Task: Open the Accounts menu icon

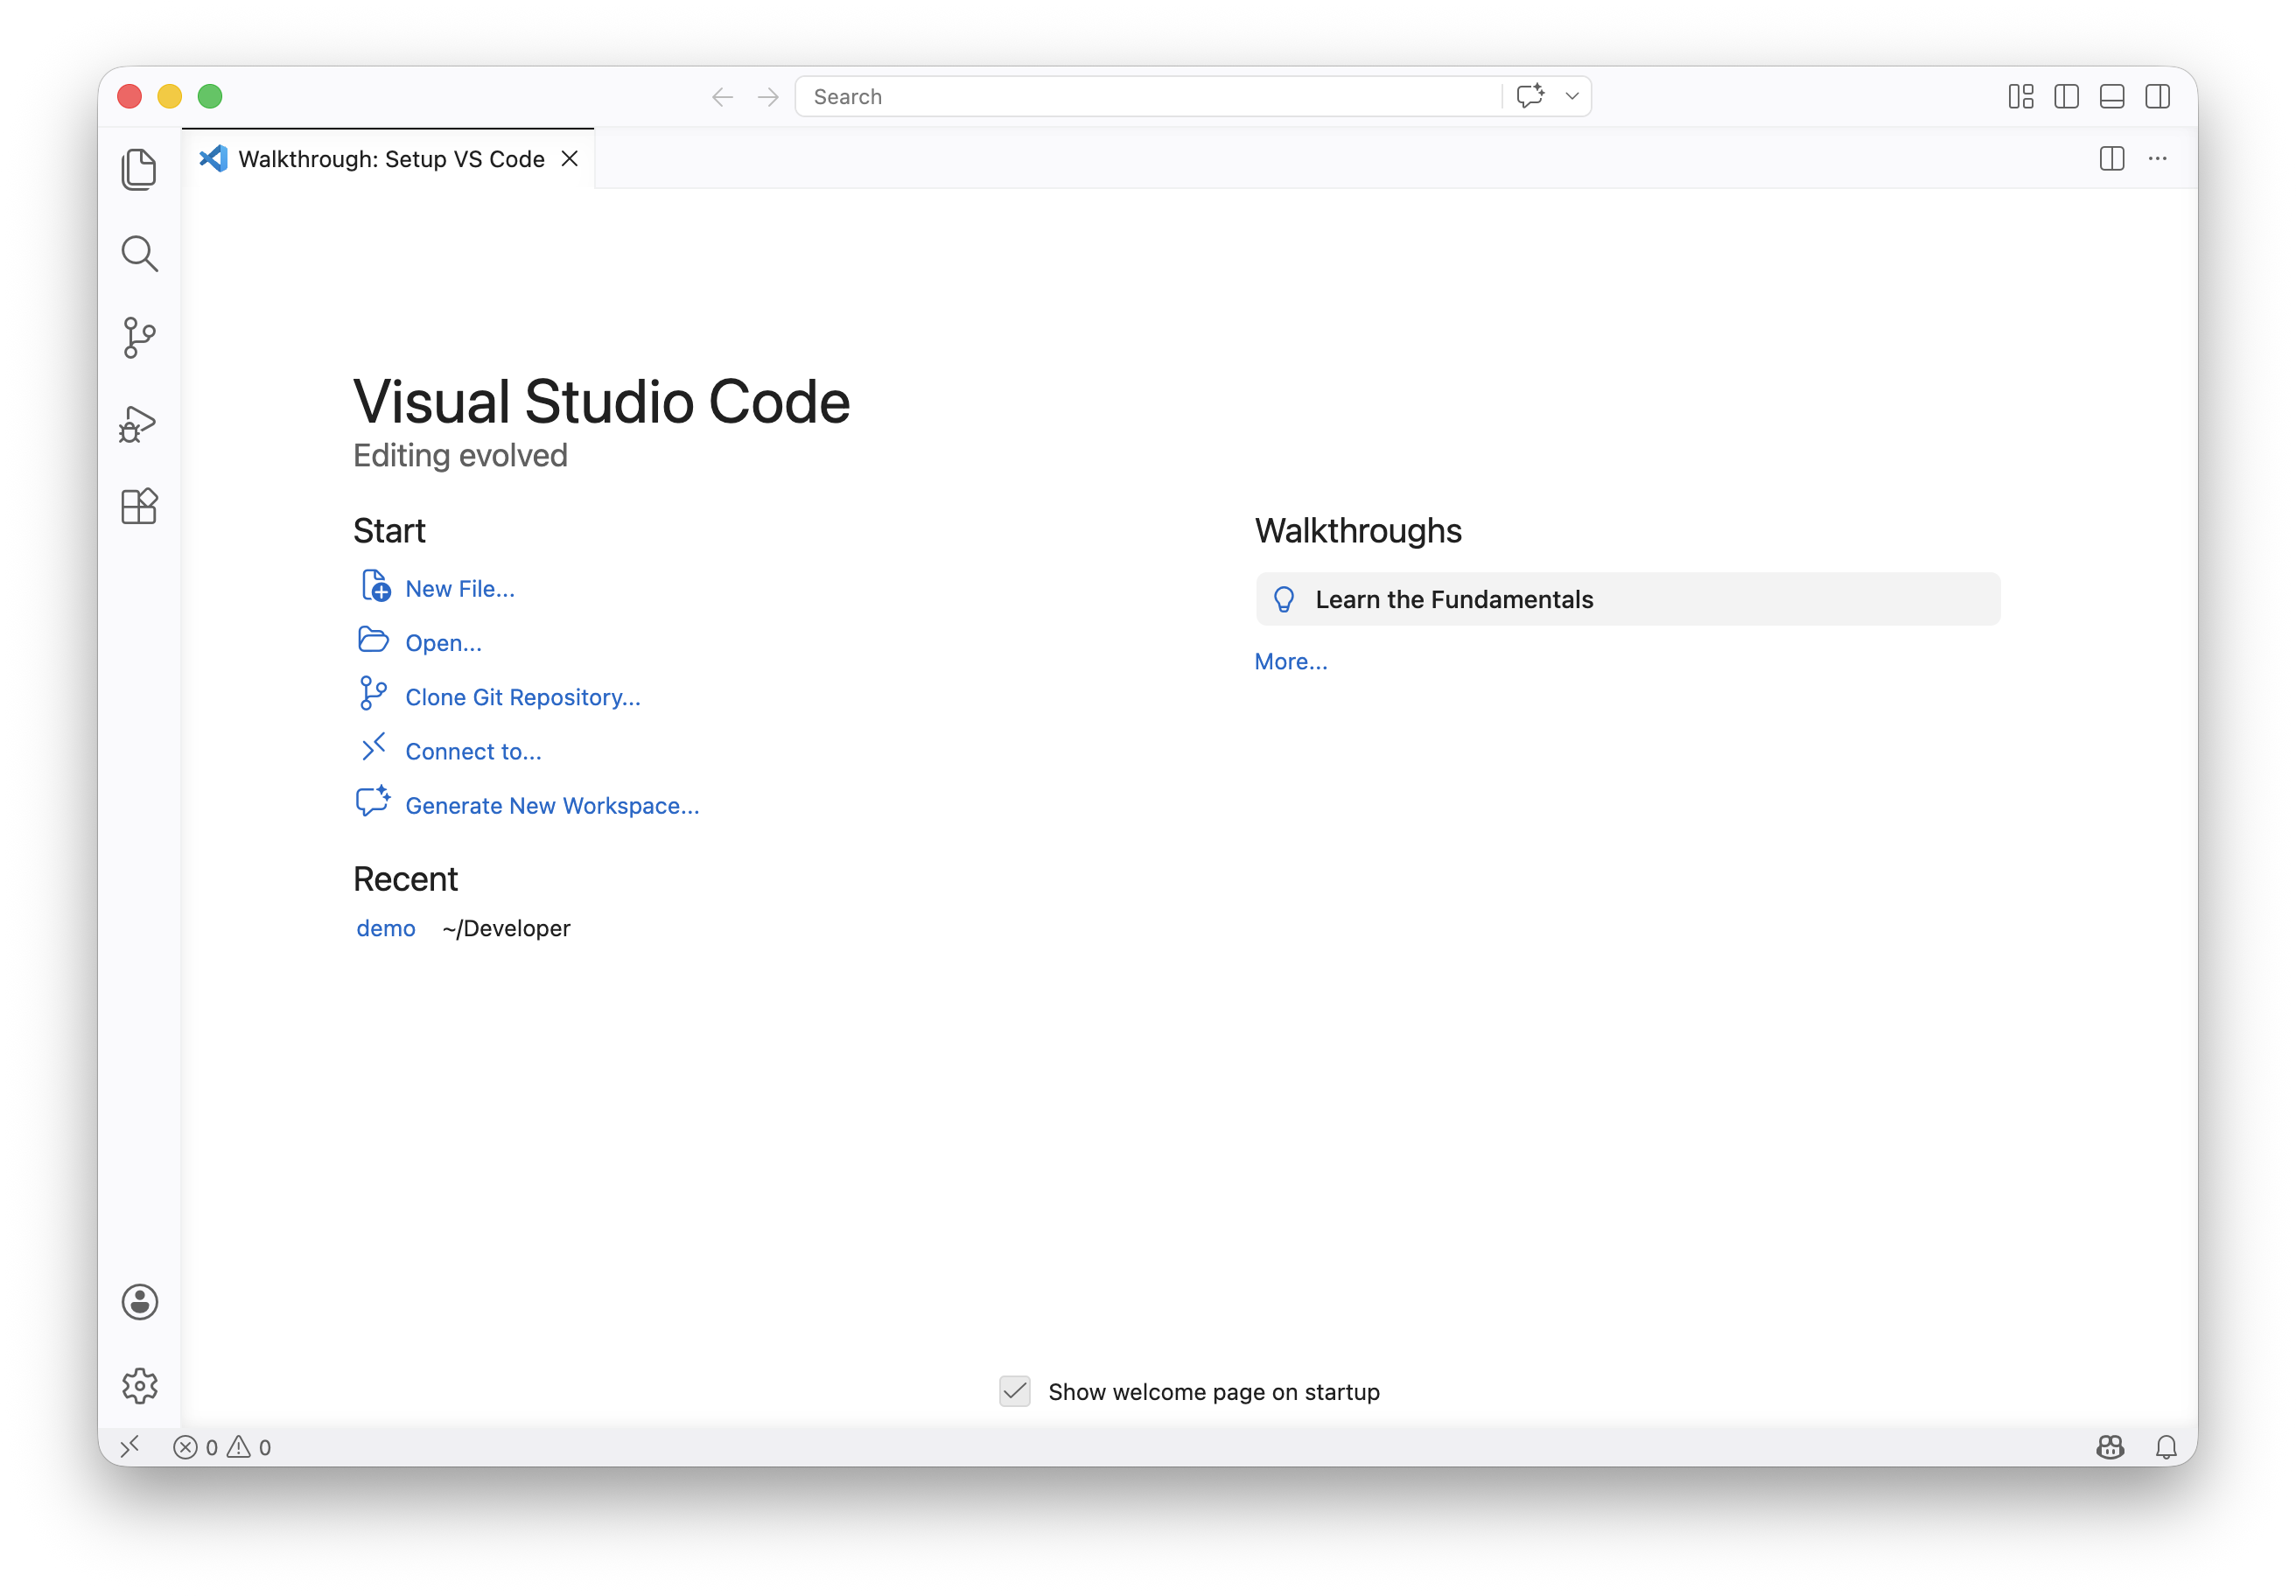Action: [x=140, y=1302]
